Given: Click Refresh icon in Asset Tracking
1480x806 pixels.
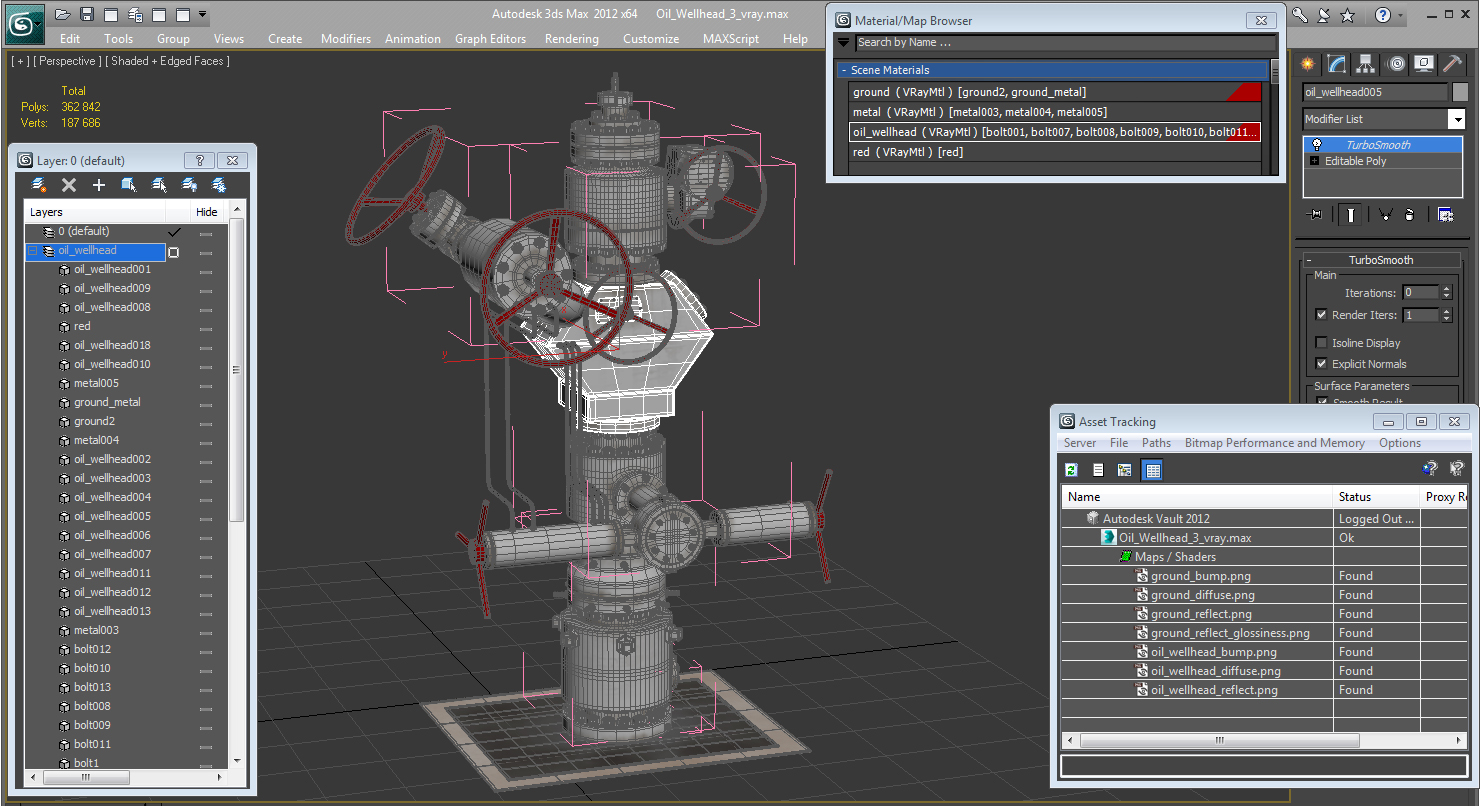Looking at the screenshot, I should (x=1071, y=470).
